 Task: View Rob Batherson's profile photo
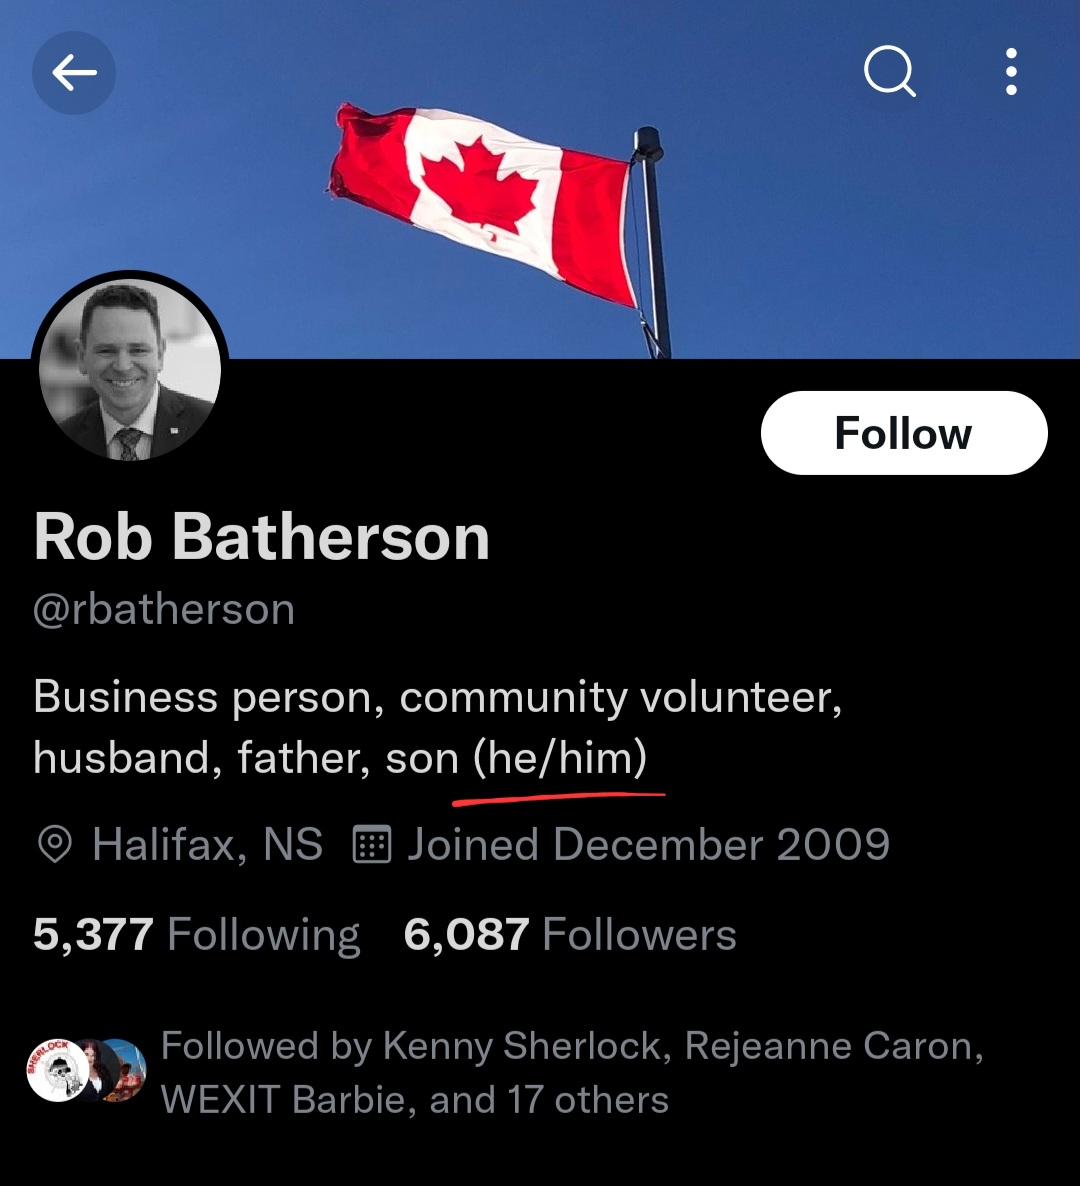[x=130, y=370]
